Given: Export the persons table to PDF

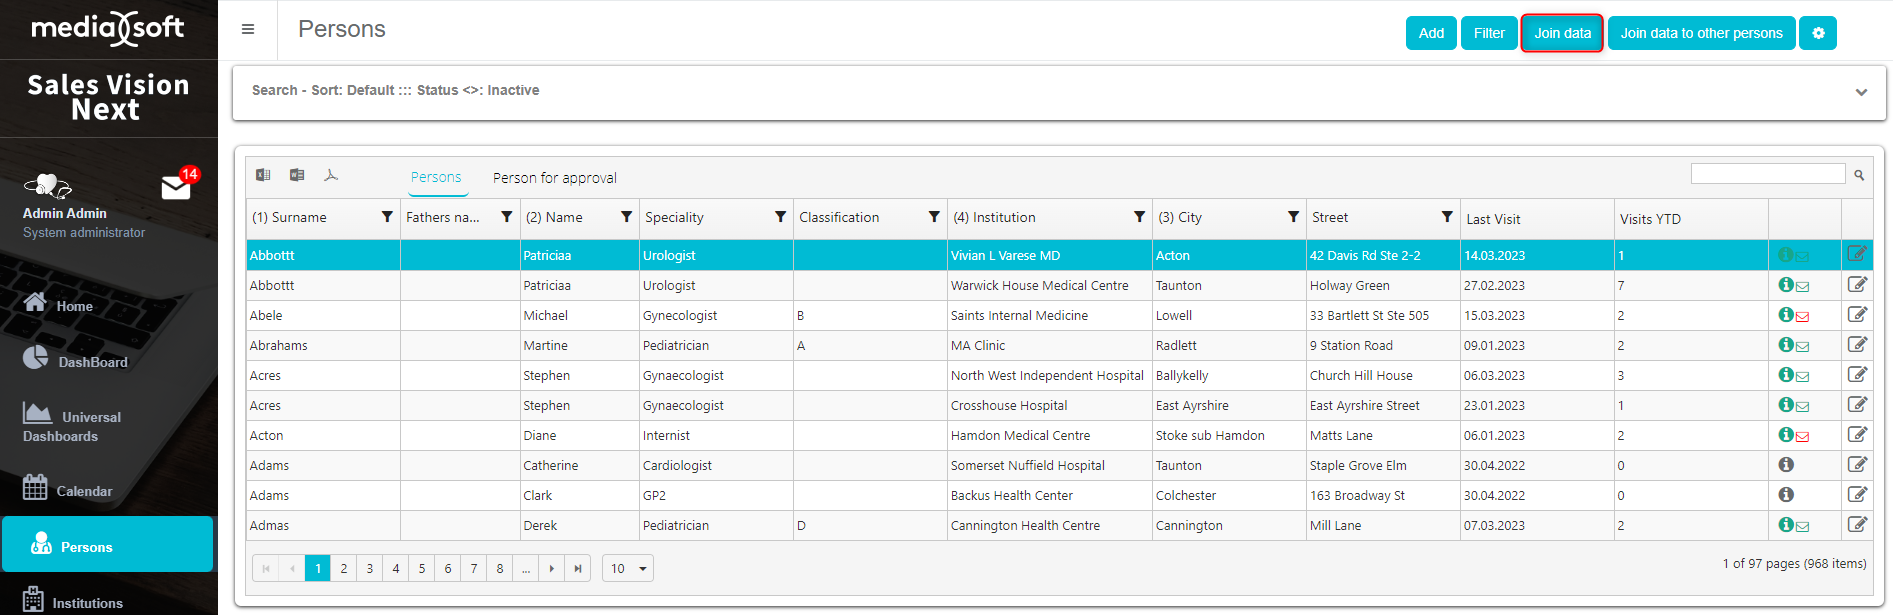Looking at the screenshot, I should [x=331, y=175].
